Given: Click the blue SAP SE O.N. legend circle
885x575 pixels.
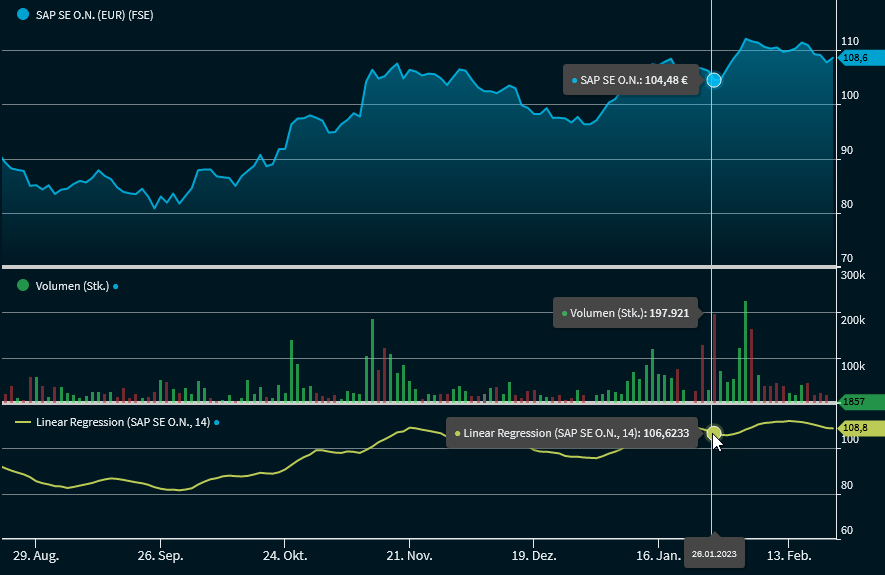Looking at the screenshot, I should click(23, 16).
